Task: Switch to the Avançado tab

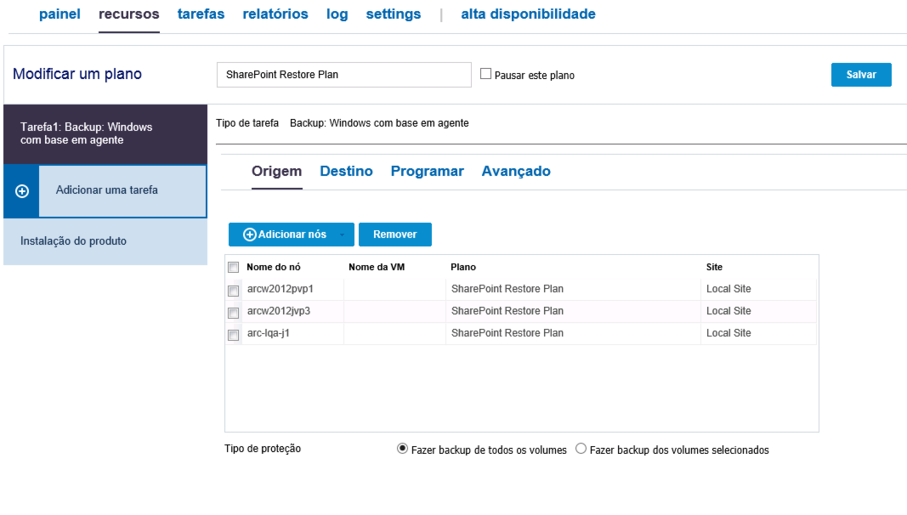Action: (516, 171)
